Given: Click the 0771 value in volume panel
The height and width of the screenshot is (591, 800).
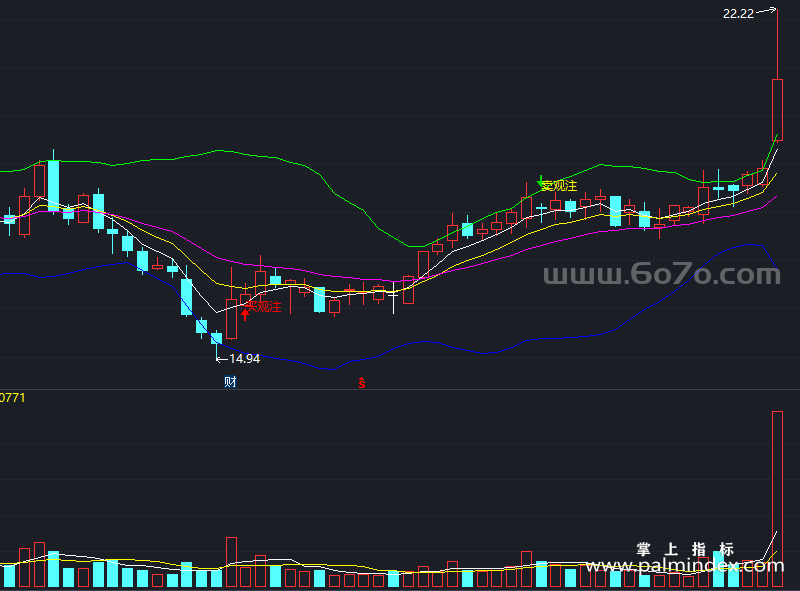Looking at the screenshot, I should point(12,398).
